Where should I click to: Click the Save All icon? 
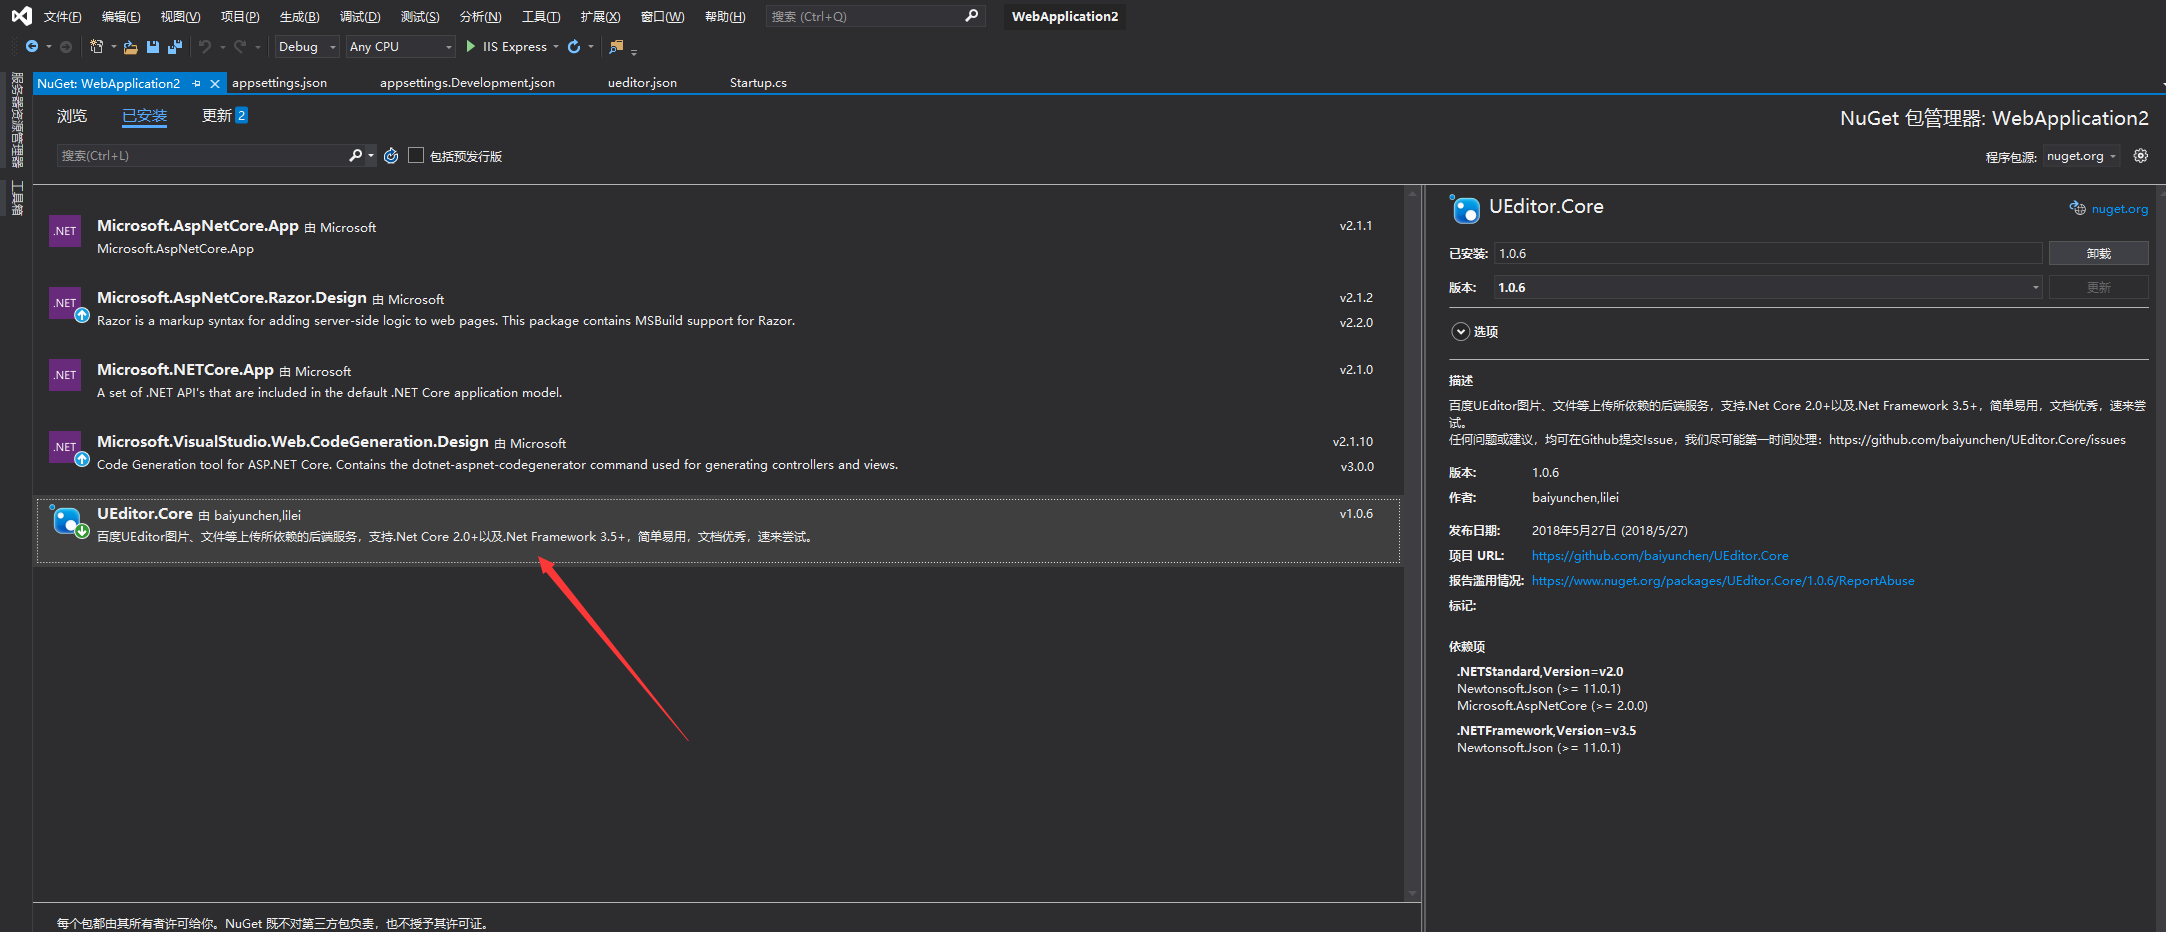tap(175, 47)
